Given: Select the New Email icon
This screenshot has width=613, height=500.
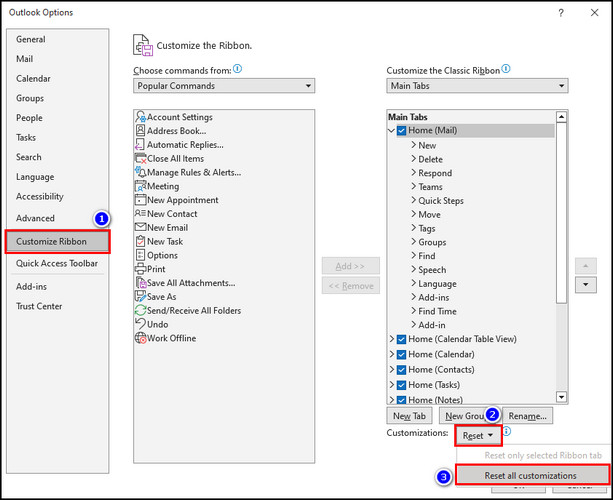Looking at the screenshot, I should pos(139,228).
